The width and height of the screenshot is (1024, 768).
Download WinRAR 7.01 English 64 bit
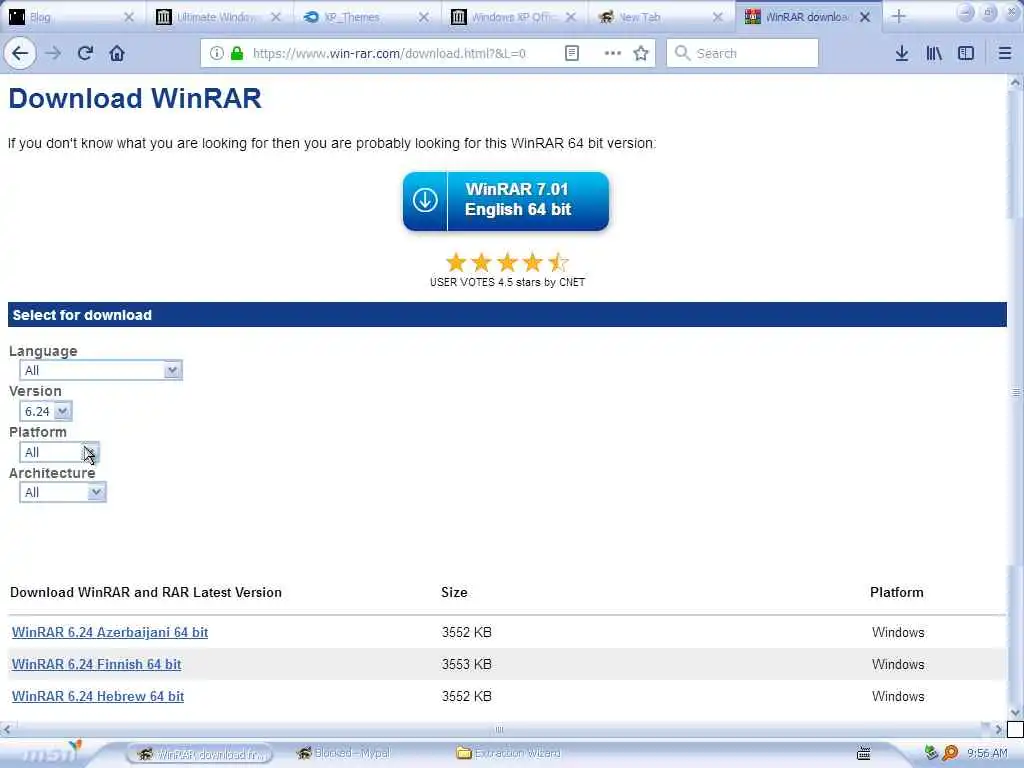click(505, 201)
